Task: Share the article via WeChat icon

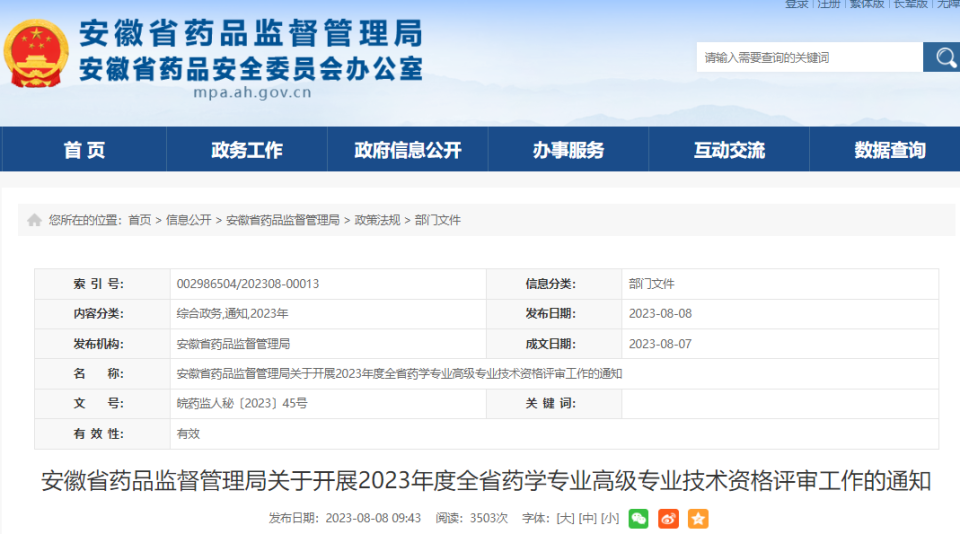Action: (x=638, y=519)
